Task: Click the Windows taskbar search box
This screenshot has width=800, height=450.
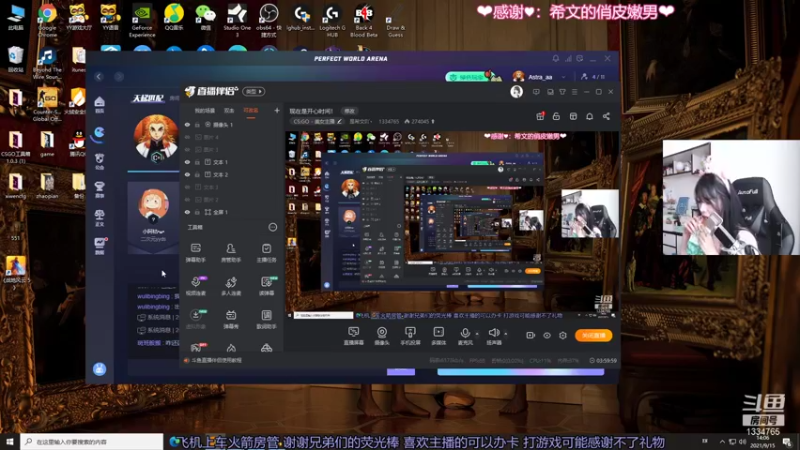Action: click(x=92, y=441)
